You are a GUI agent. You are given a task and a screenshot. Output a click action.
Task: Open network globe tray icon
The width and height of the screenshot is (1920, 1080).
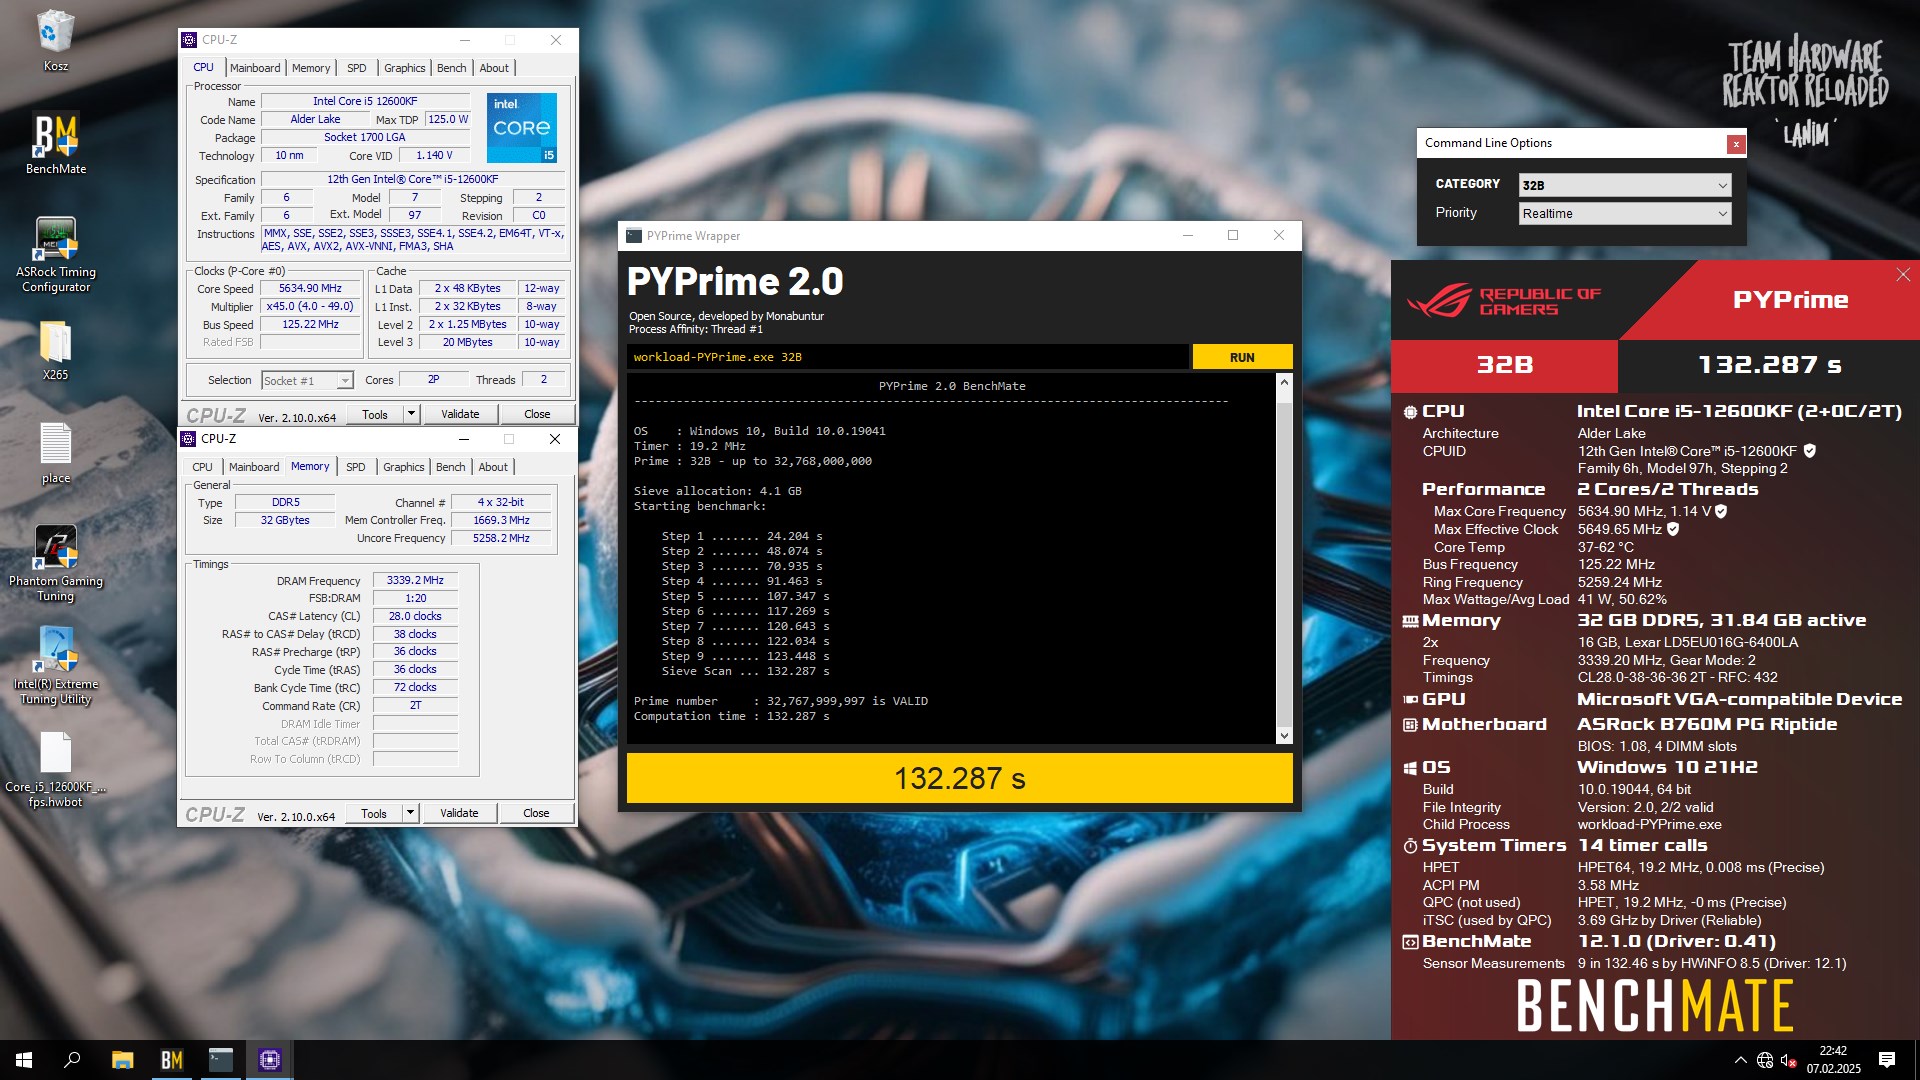coord(1765,1060)
